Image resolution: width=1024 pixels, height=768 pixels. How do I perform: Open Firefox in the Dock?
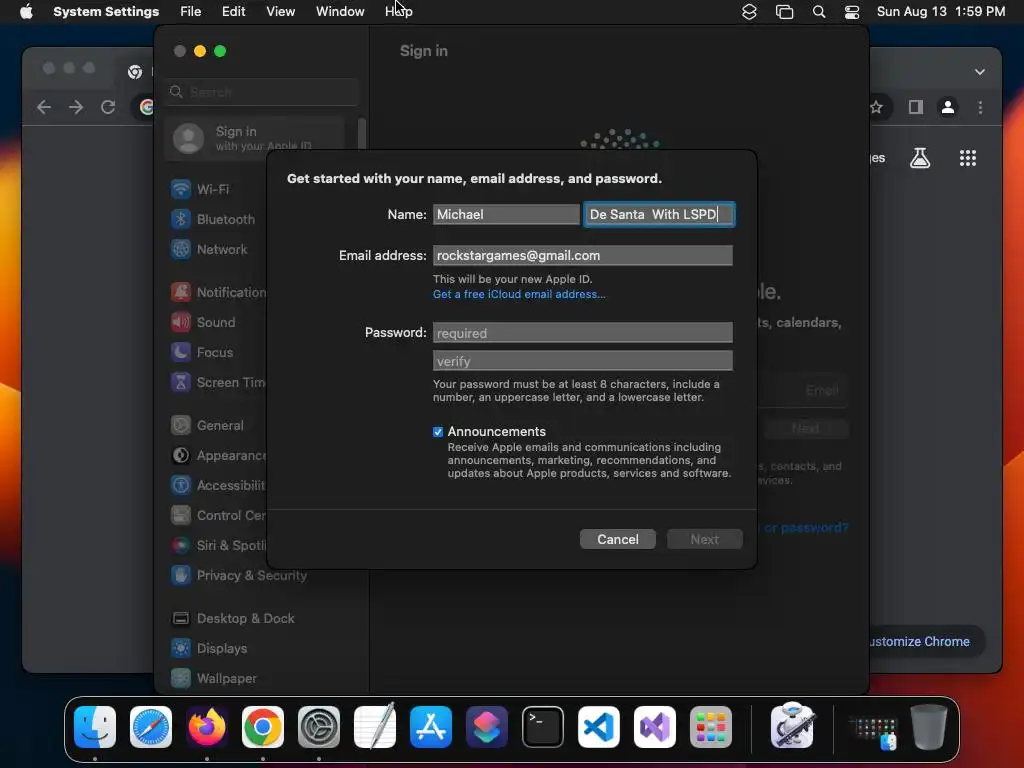coord(207,727)
